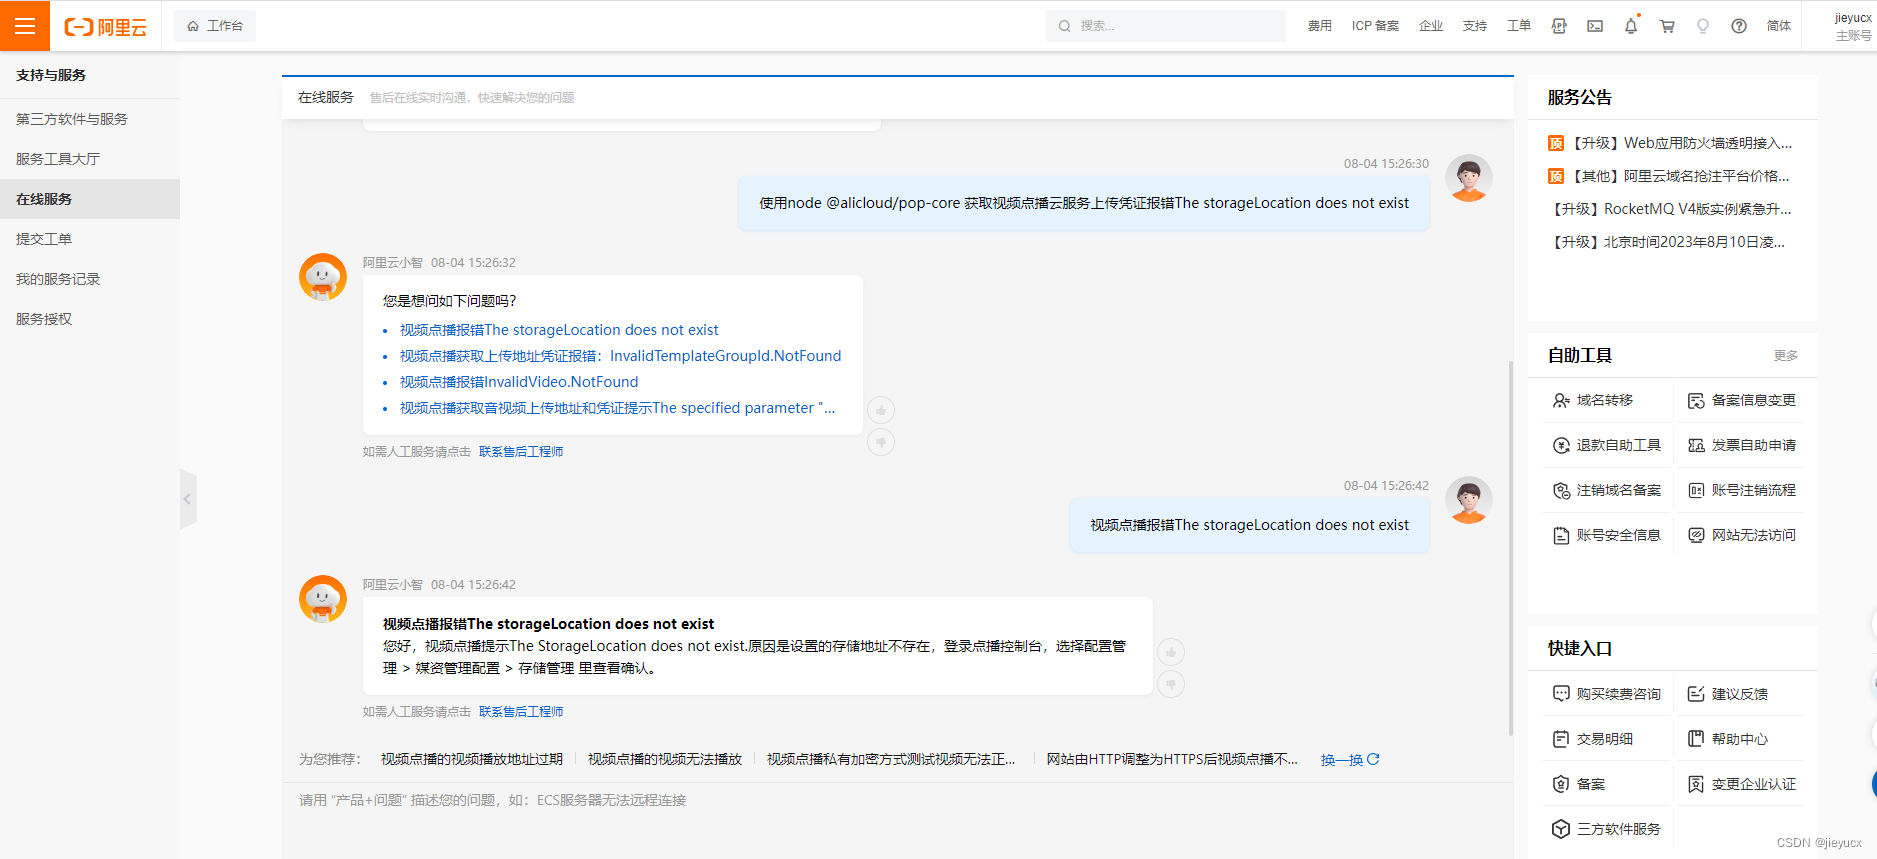The height and width of the screenshot is (859, 1877).
Task: Open the notification bell
Action: pyautogui.click(x=1631, y=26)
